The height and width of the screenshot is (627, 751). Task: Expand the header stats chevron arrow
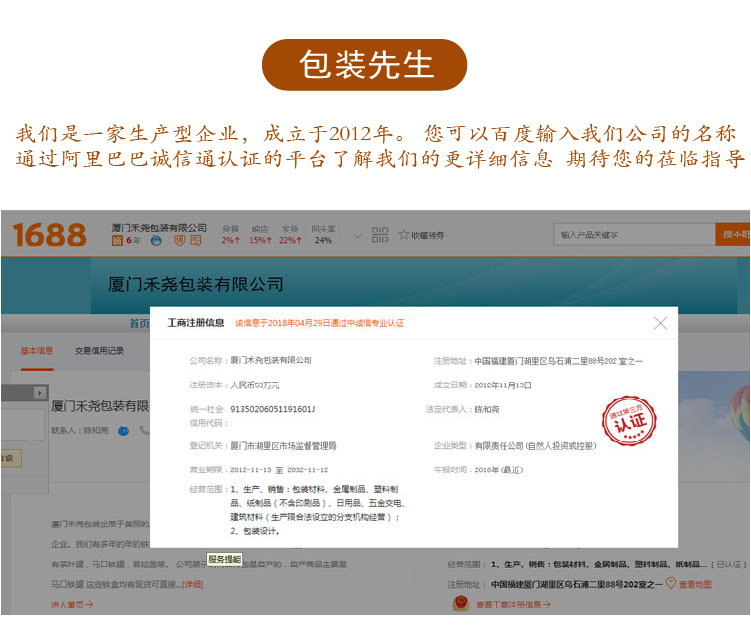[x=357, y=236]
